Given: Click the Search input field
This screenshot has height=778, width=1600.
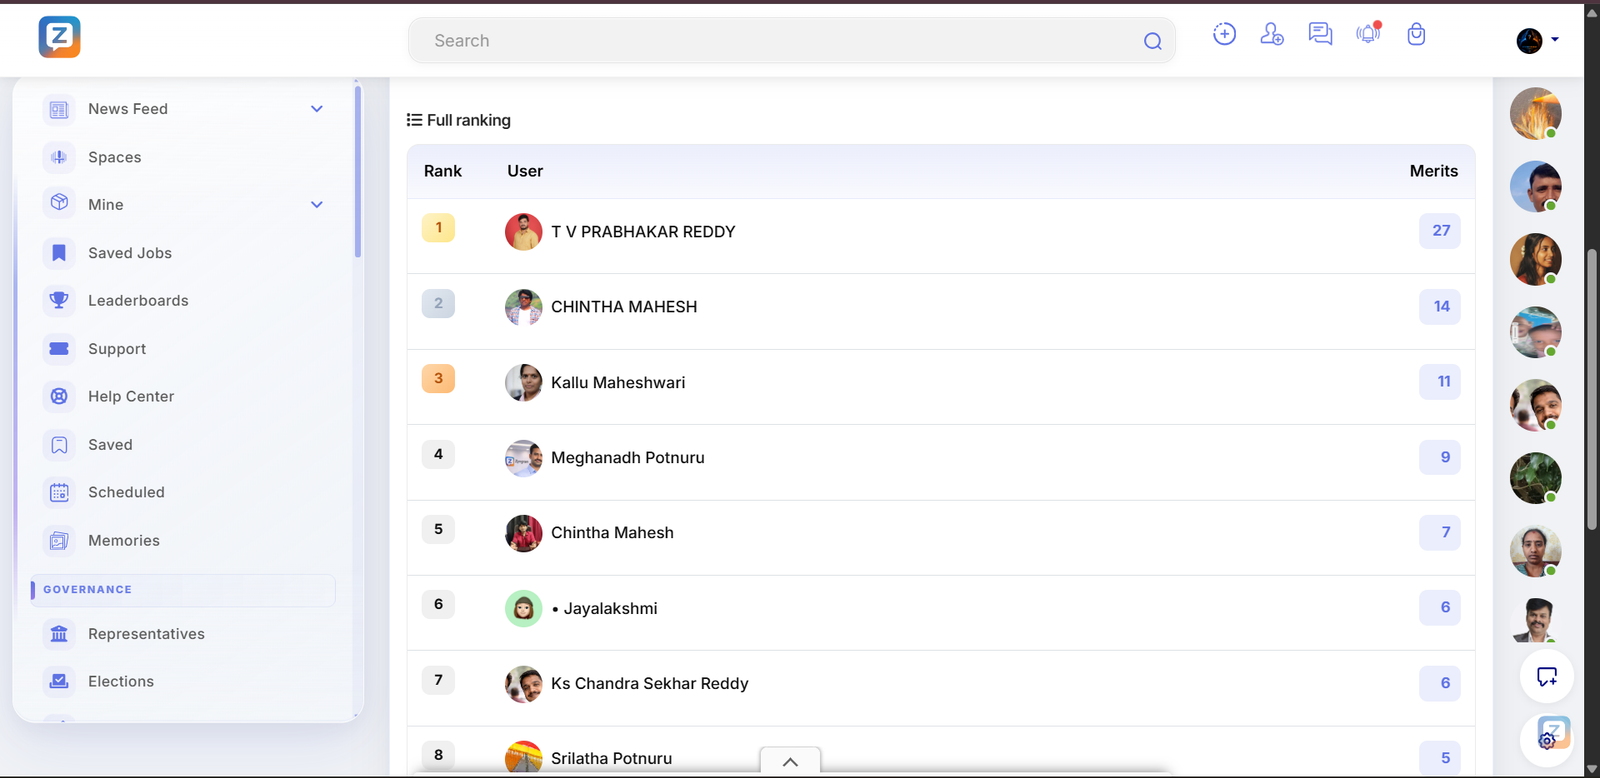Looking at the screenshot, I should 780,41.
